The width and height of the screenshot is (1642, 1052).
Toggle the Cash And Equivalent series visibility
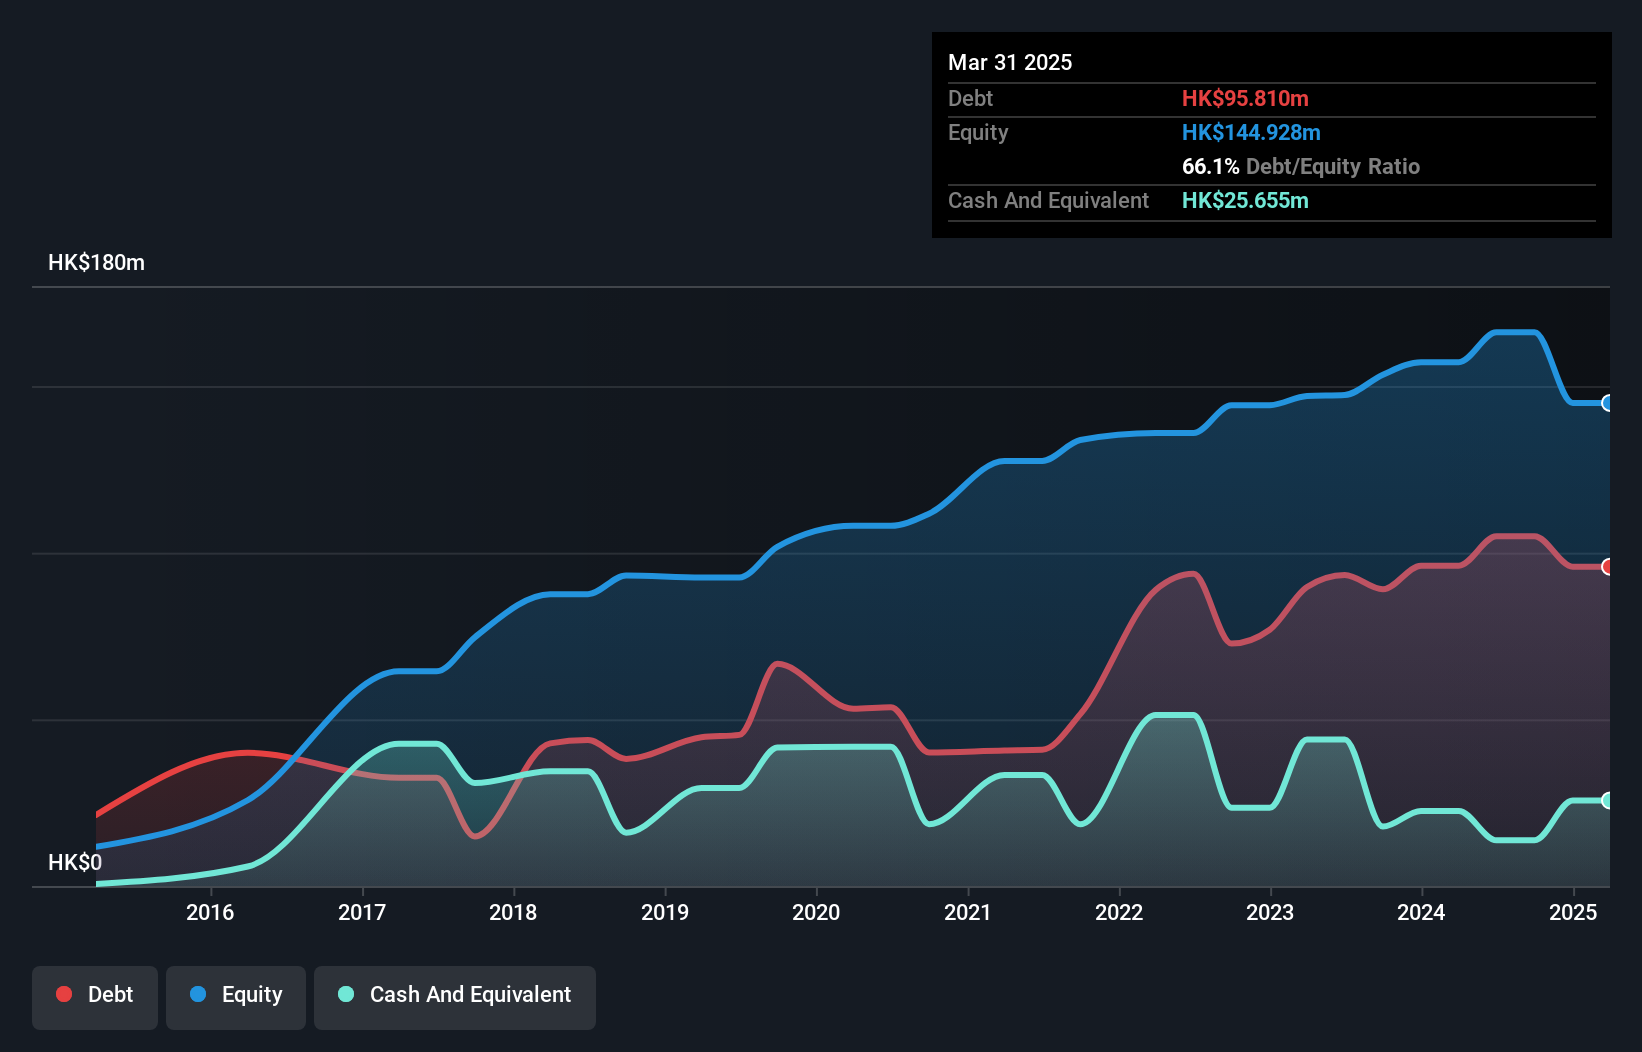tap(455, 994)
